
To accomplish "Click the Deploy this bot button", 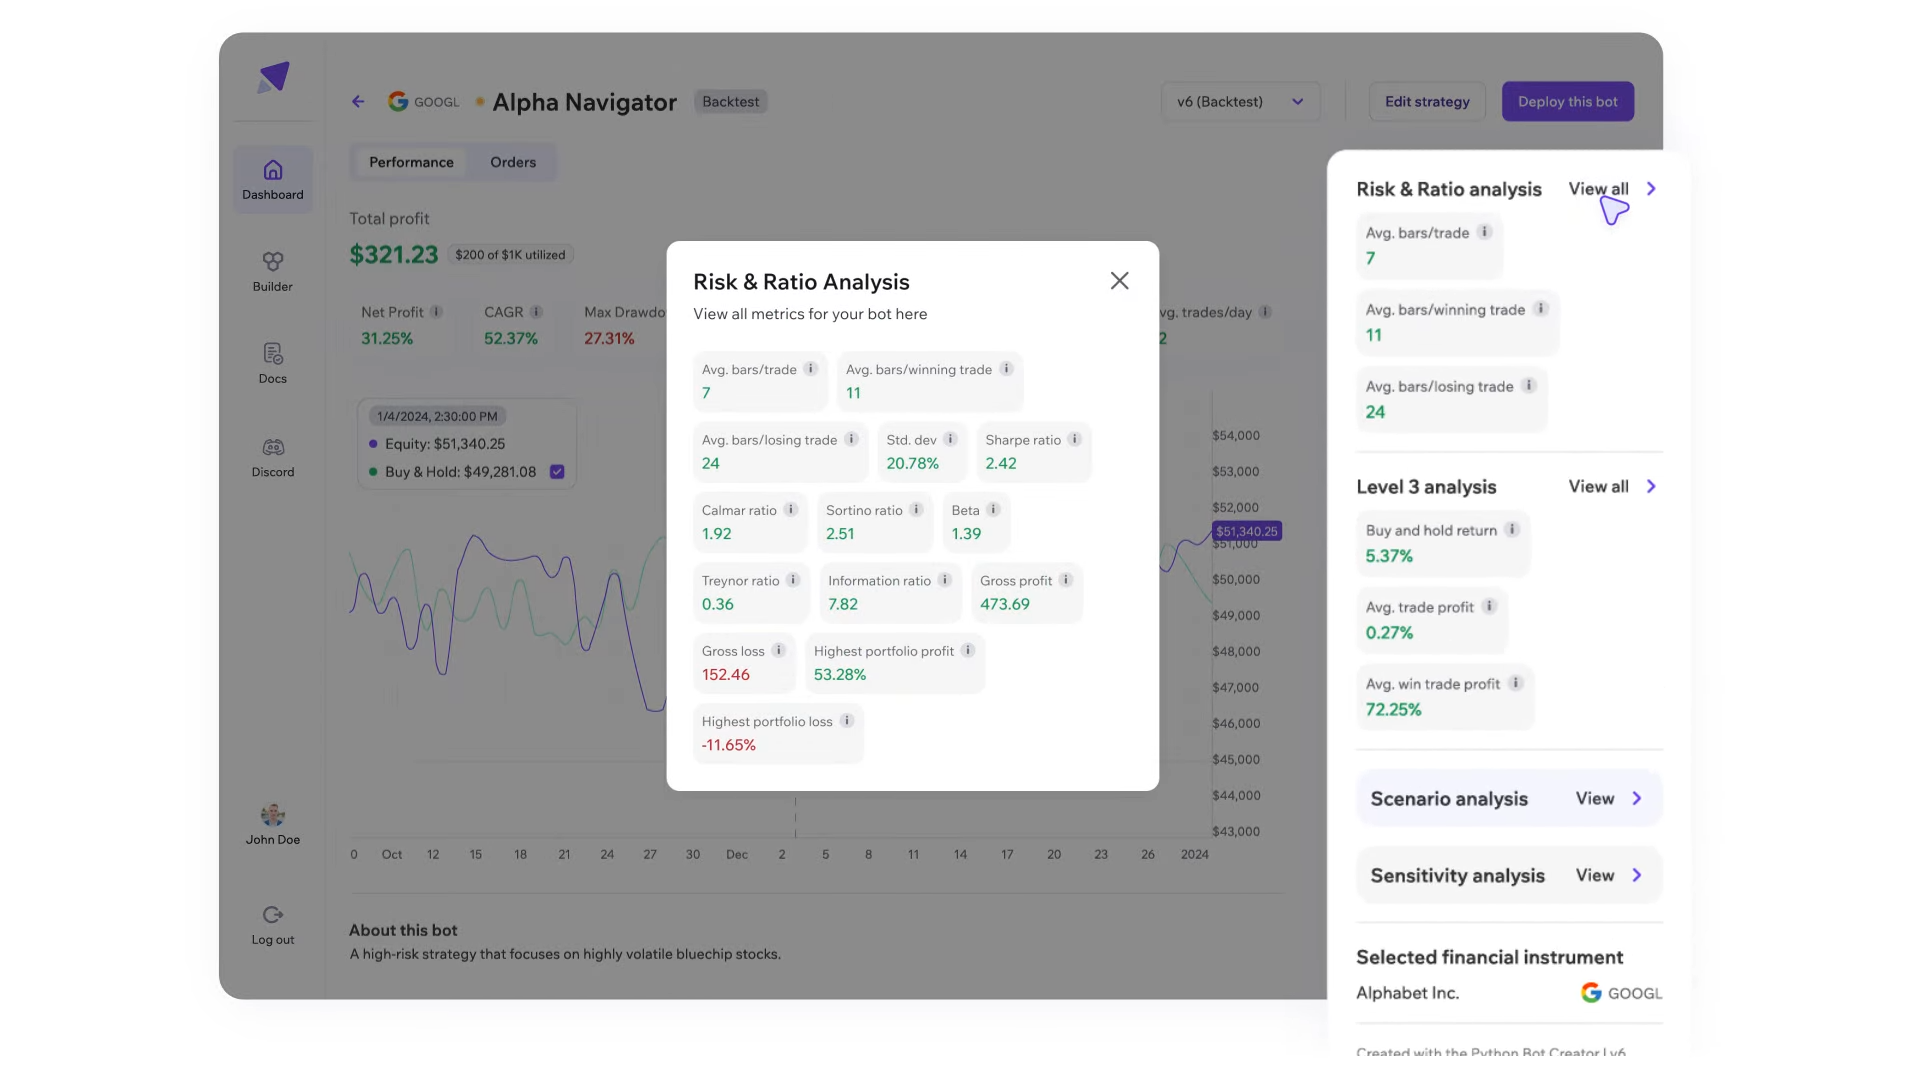I will [1567, 102].
